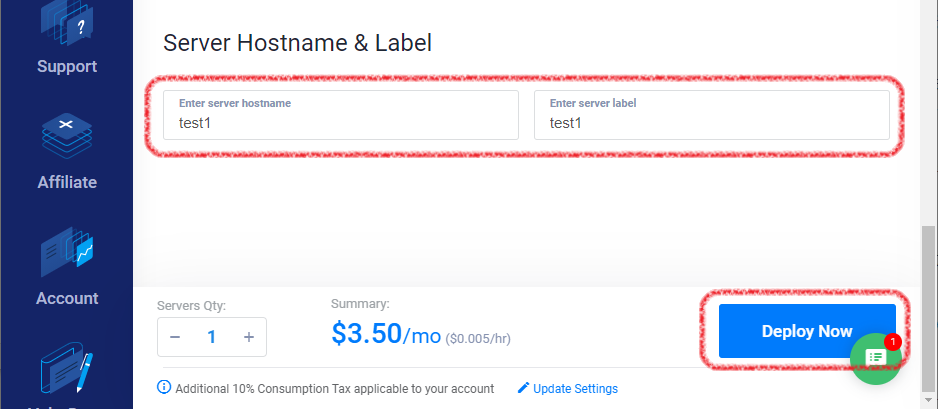The width and height of the screenshot is (938, 409).
Task: Decrease servers quantity with minus
Action: (x=175, y=337)
